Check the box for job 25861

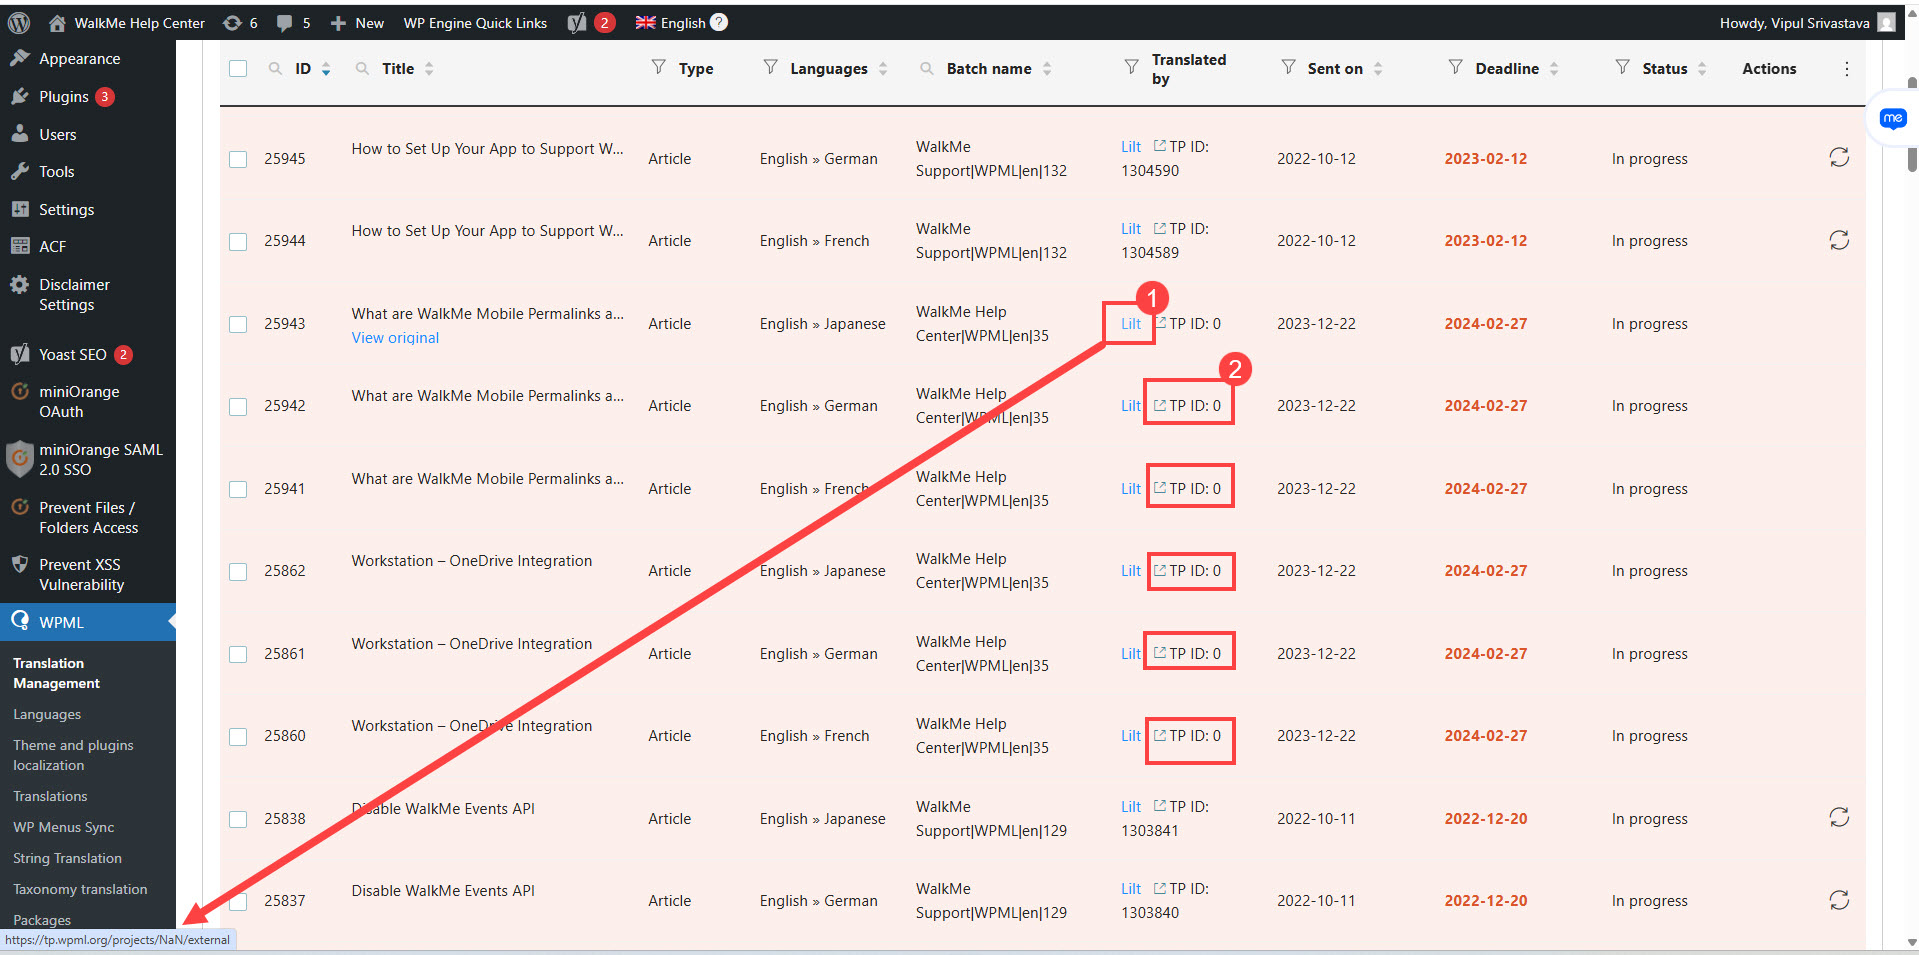click(238, 654)
